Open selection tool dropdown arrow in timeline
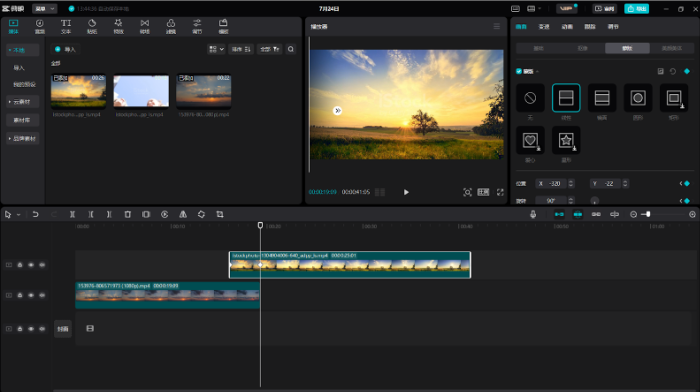700x392 pixels. [18, 215]
